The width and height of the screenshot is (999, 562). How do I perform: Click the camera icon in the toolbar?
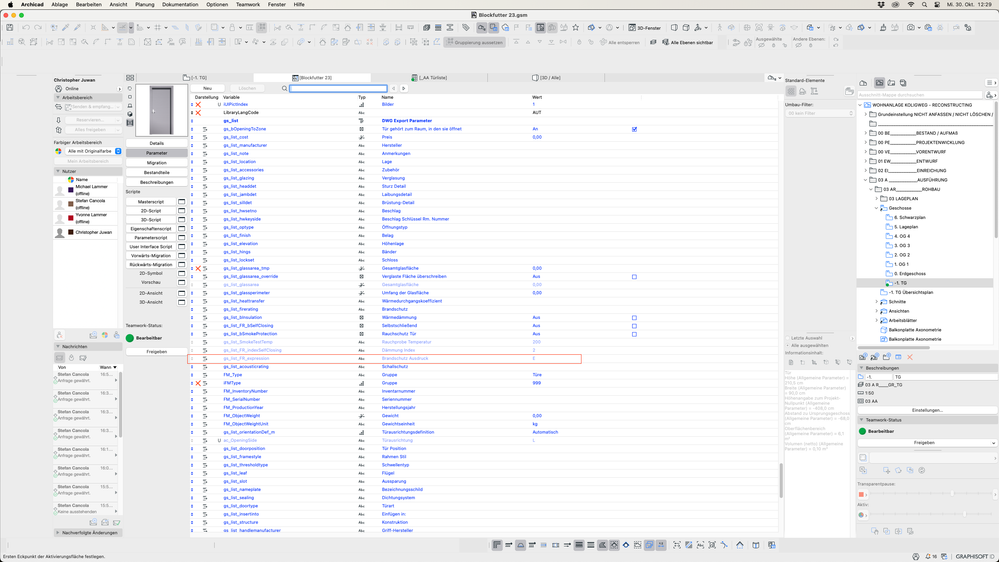[911, 27]
